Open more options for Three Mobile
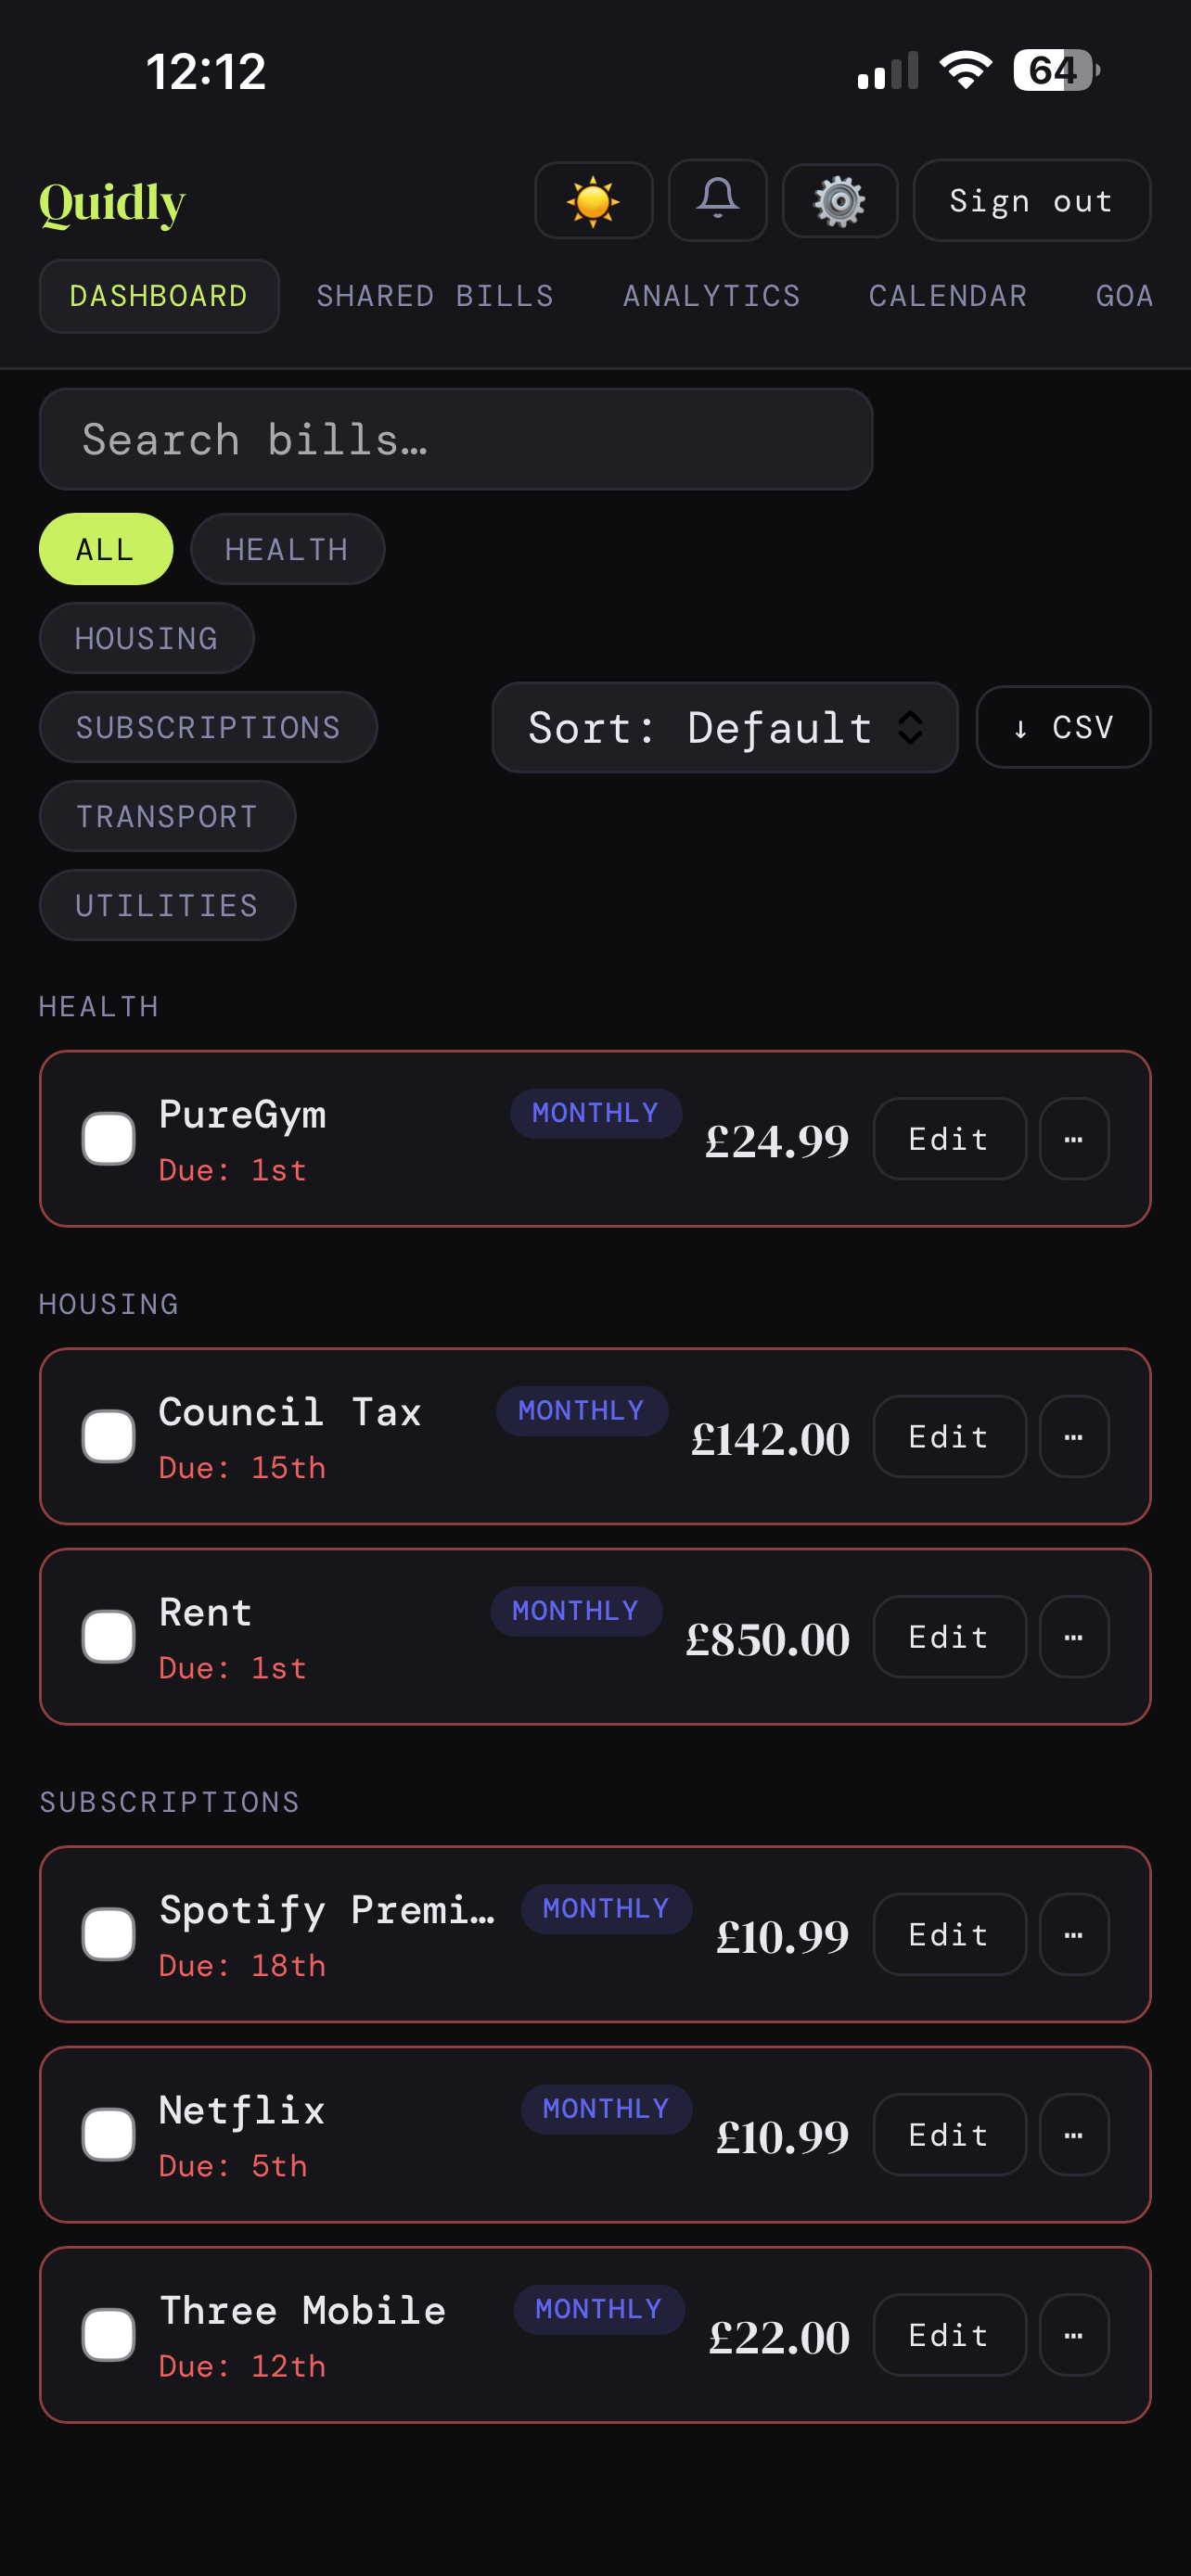 tap(1073, 2334)
